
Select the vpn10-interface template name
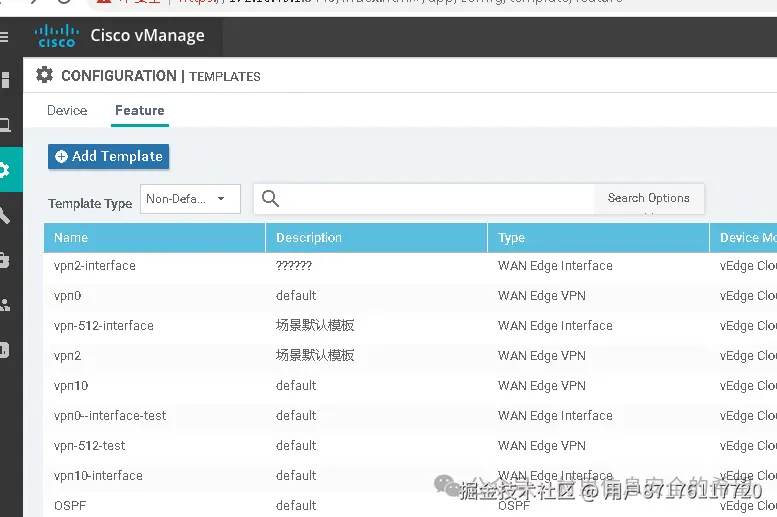click(x=98, y=476)
